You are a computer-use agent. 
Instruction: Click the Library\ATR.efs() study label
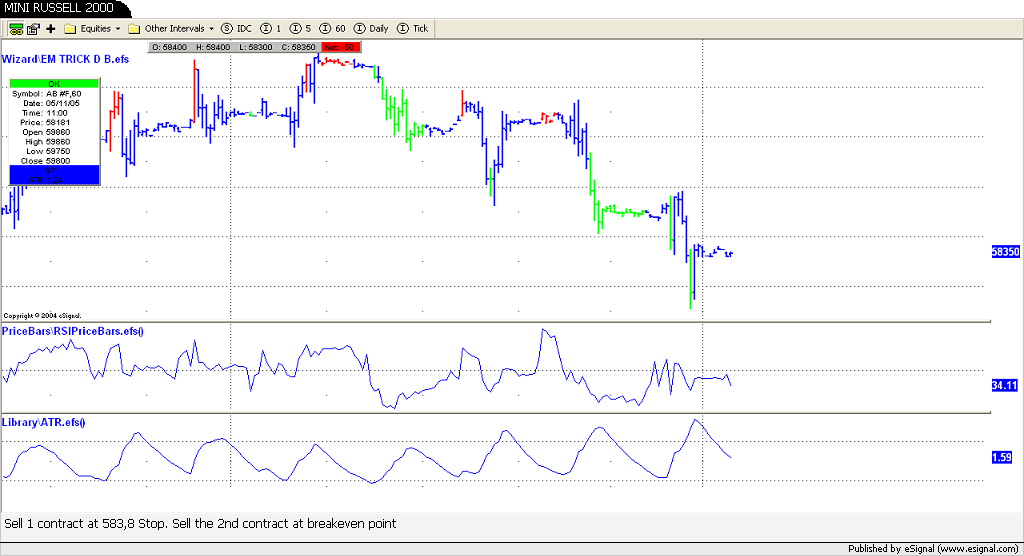pyautogui.click(x=44, y=423)
